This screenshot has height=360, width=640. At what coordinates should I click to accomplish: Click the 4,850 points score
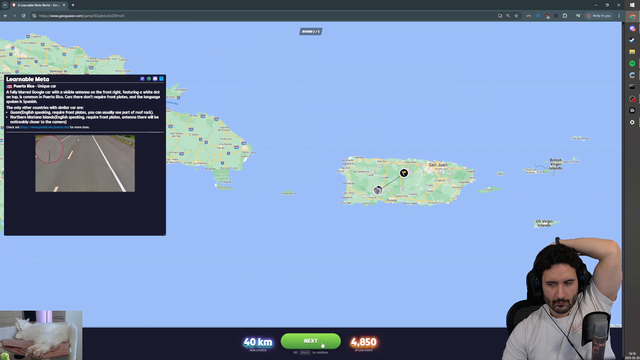[363, 342]
